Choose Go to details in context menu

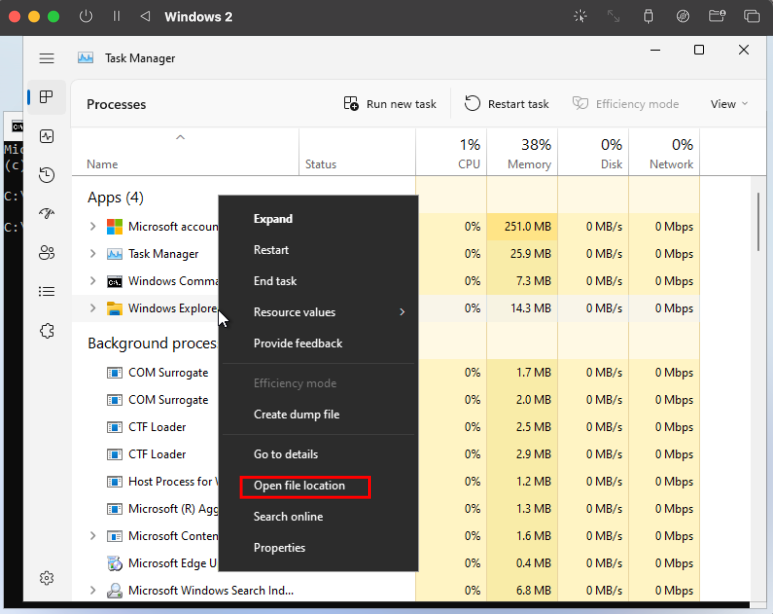(318, 454)
